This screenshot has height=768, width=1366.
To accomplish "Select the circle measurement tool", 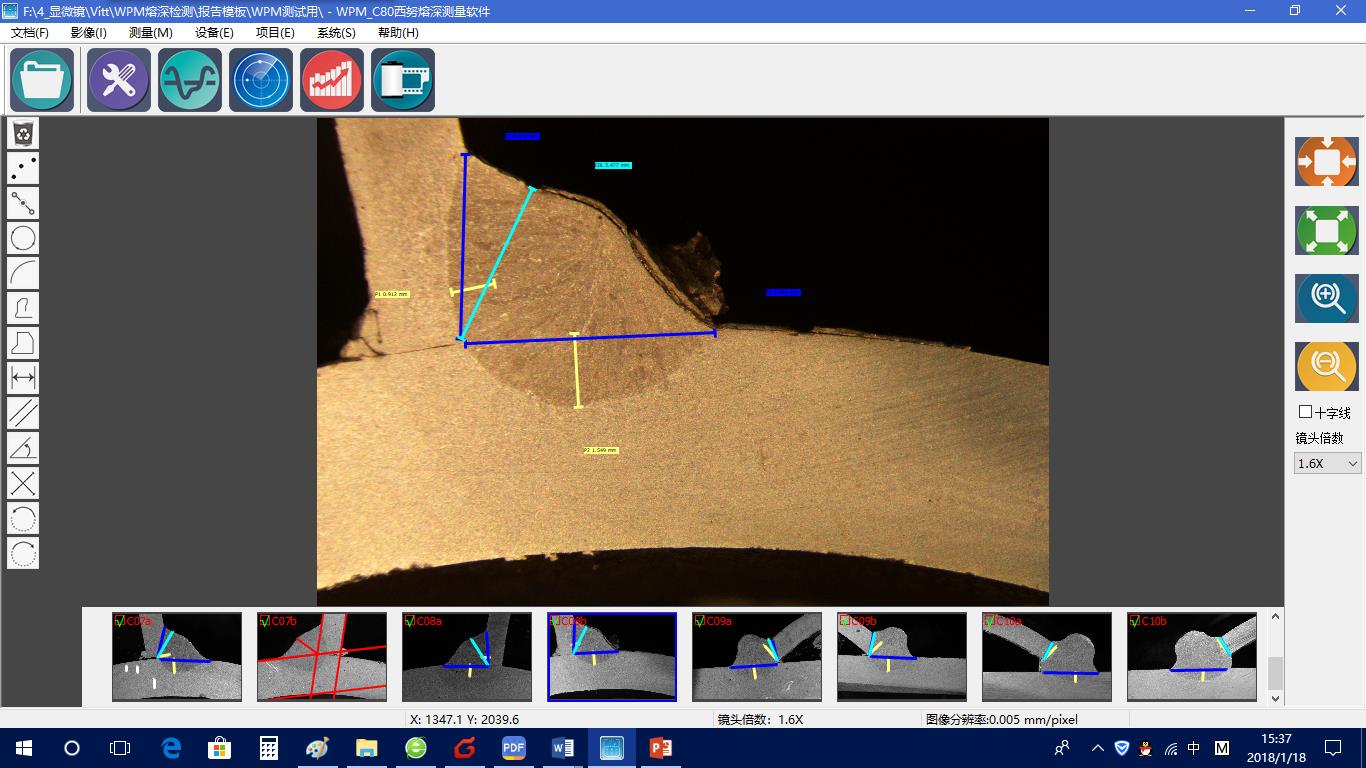I will pyautogui.click(x=23, y=238).
